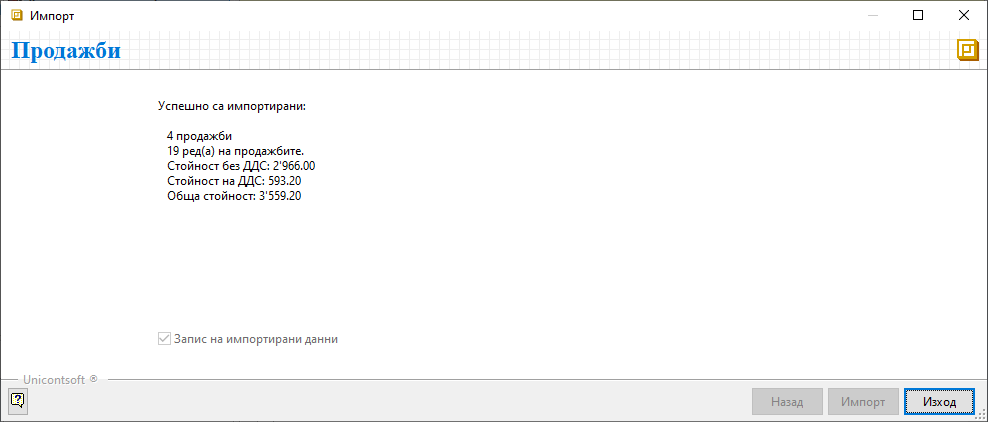The image size is (988, 422).
Task: Click the yellow logo icon in the Продажби header
Action: [x=966, y=50]
